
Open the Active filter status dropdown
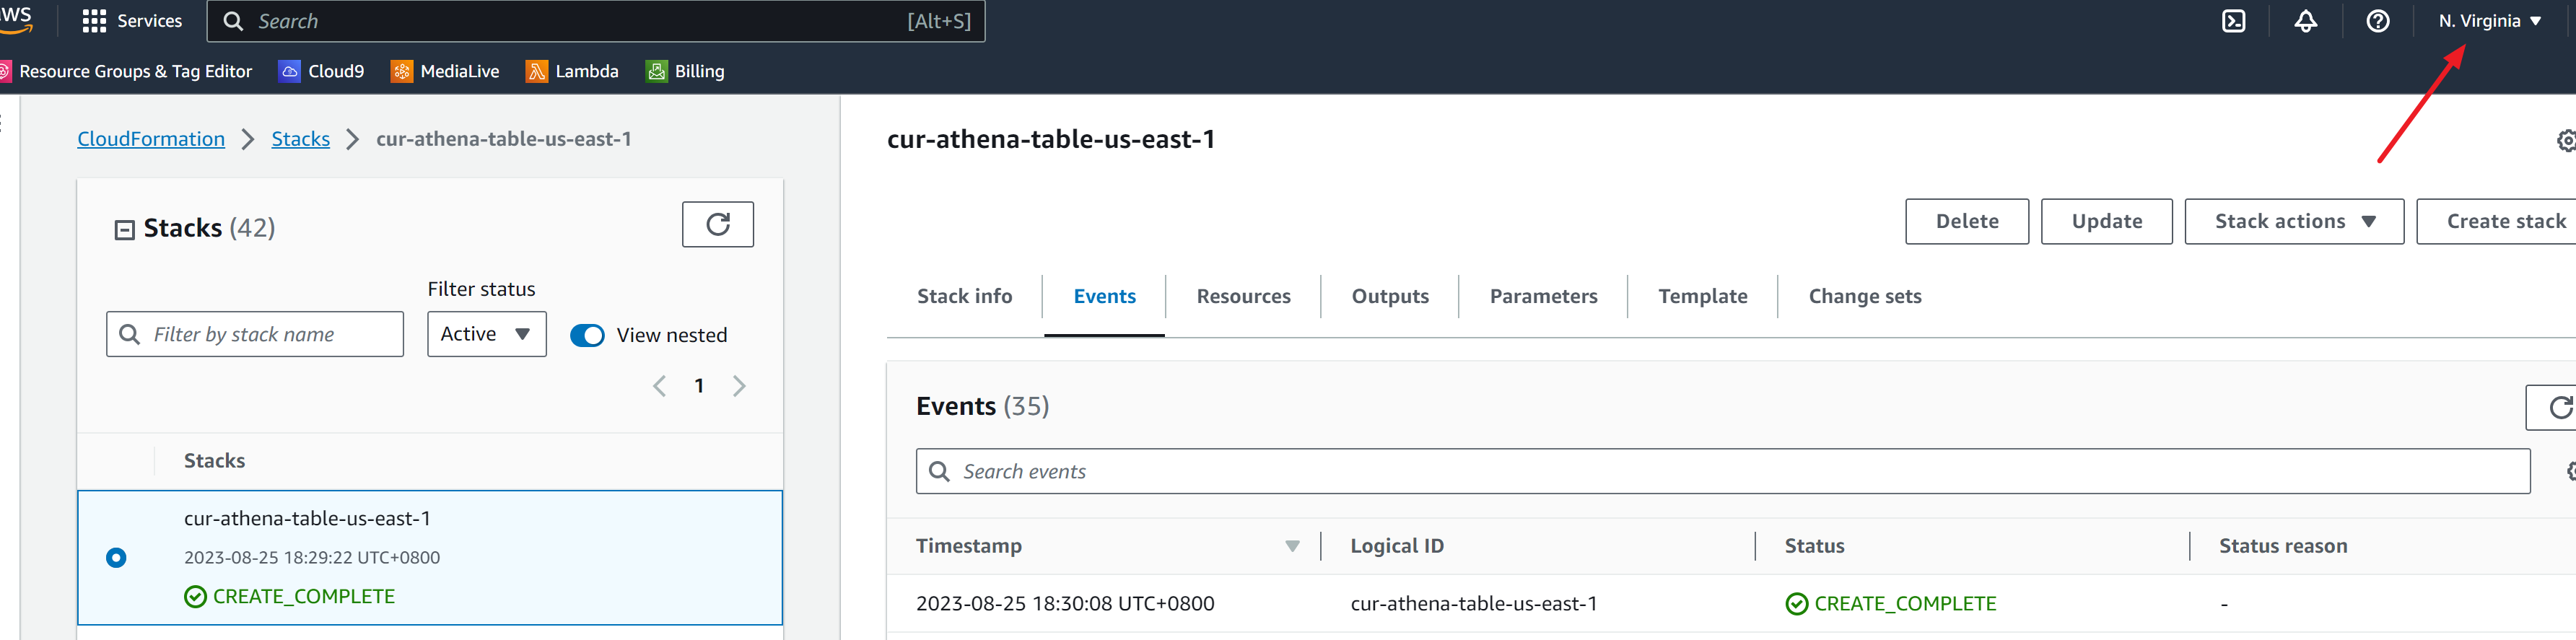click(x=486, y=334)
